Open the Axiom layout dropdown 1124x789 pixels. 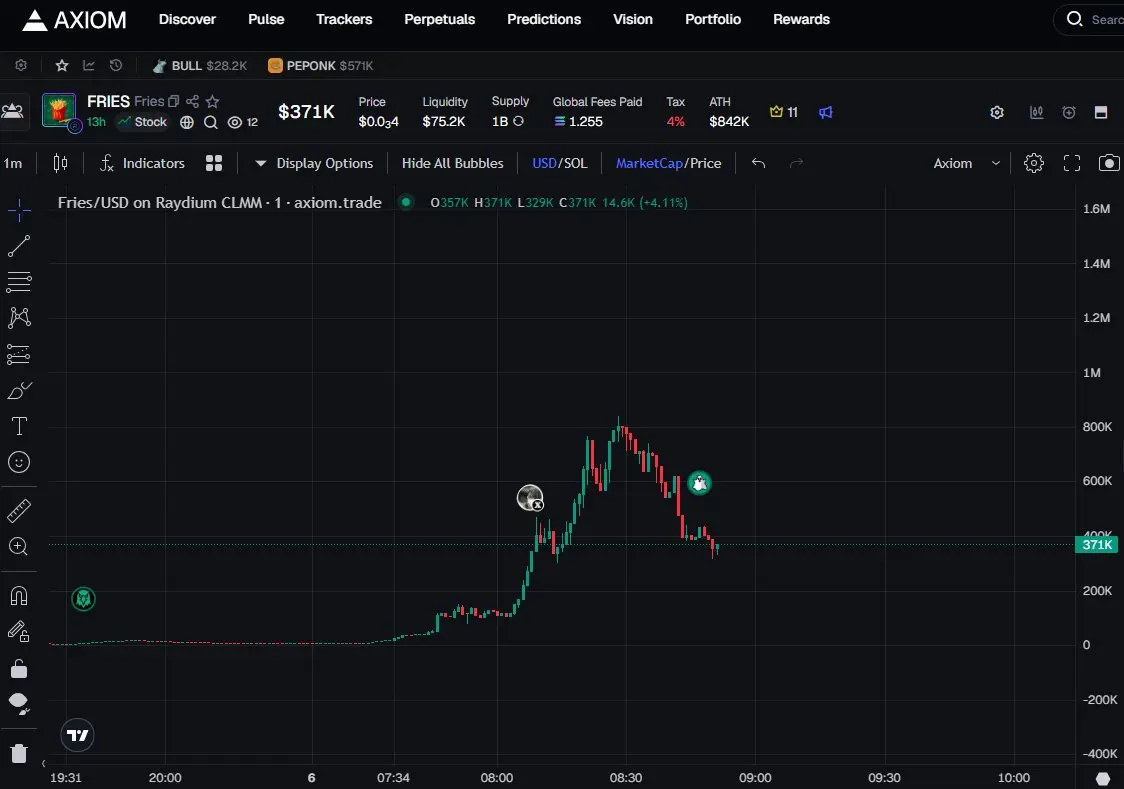[966, 163]
